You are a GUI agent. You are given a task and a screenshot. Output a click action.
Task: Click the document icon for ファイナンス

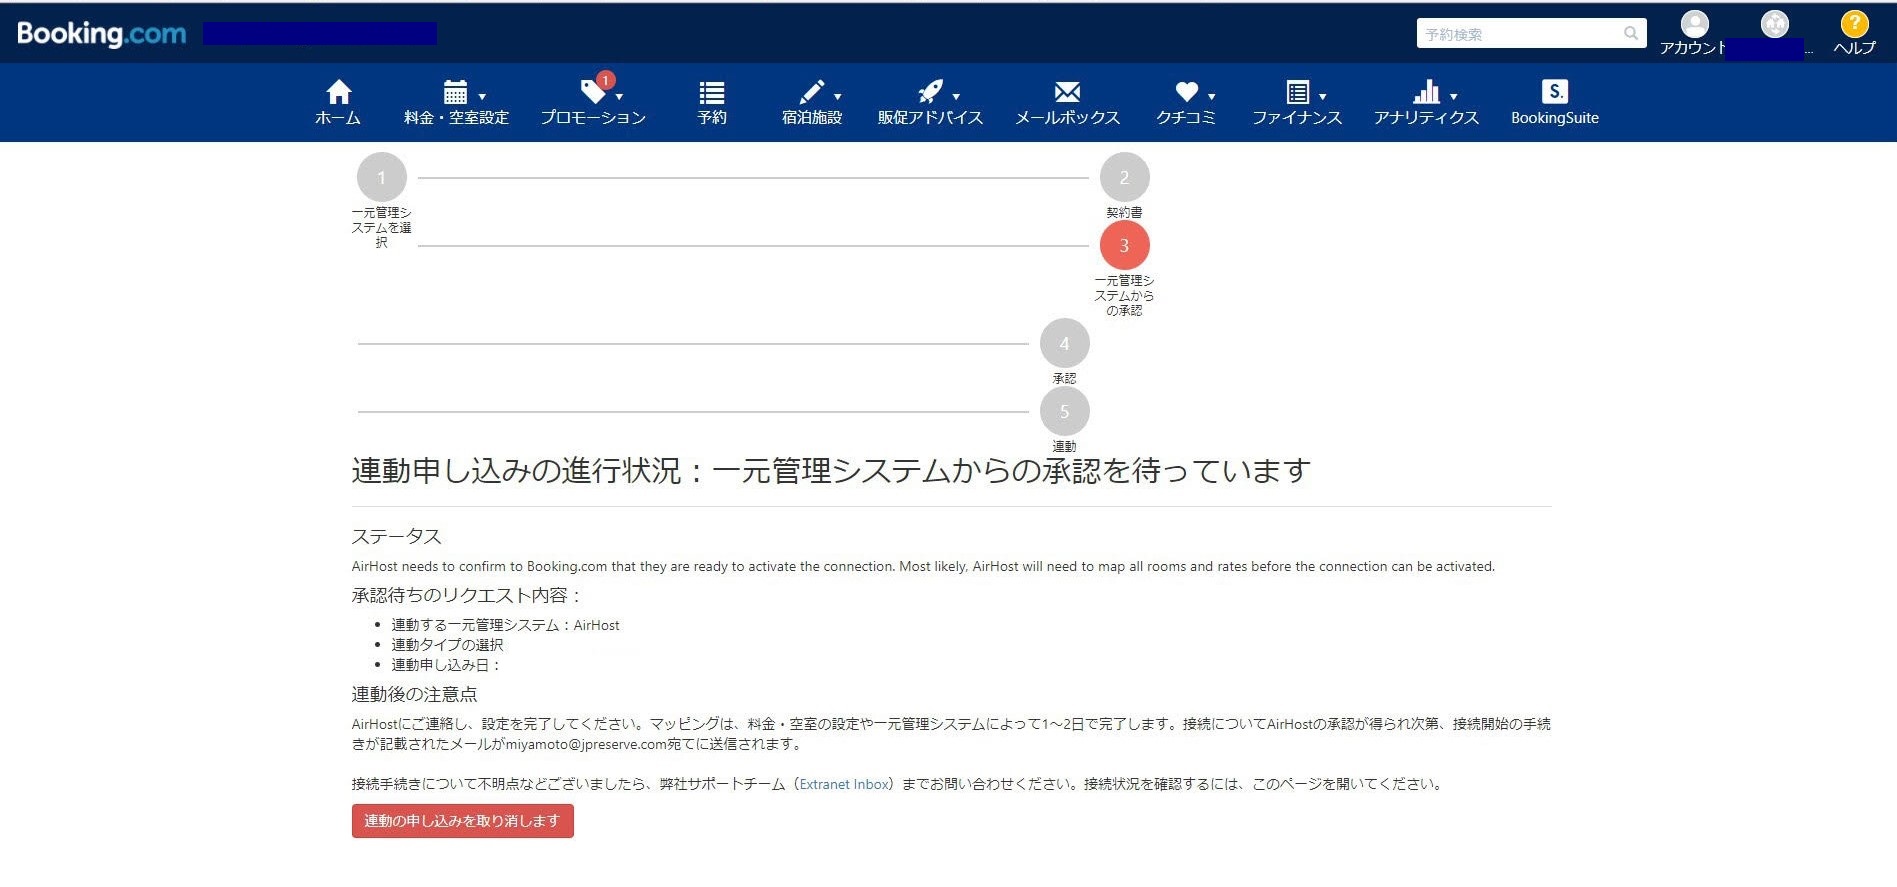[x=1297, y=92]
